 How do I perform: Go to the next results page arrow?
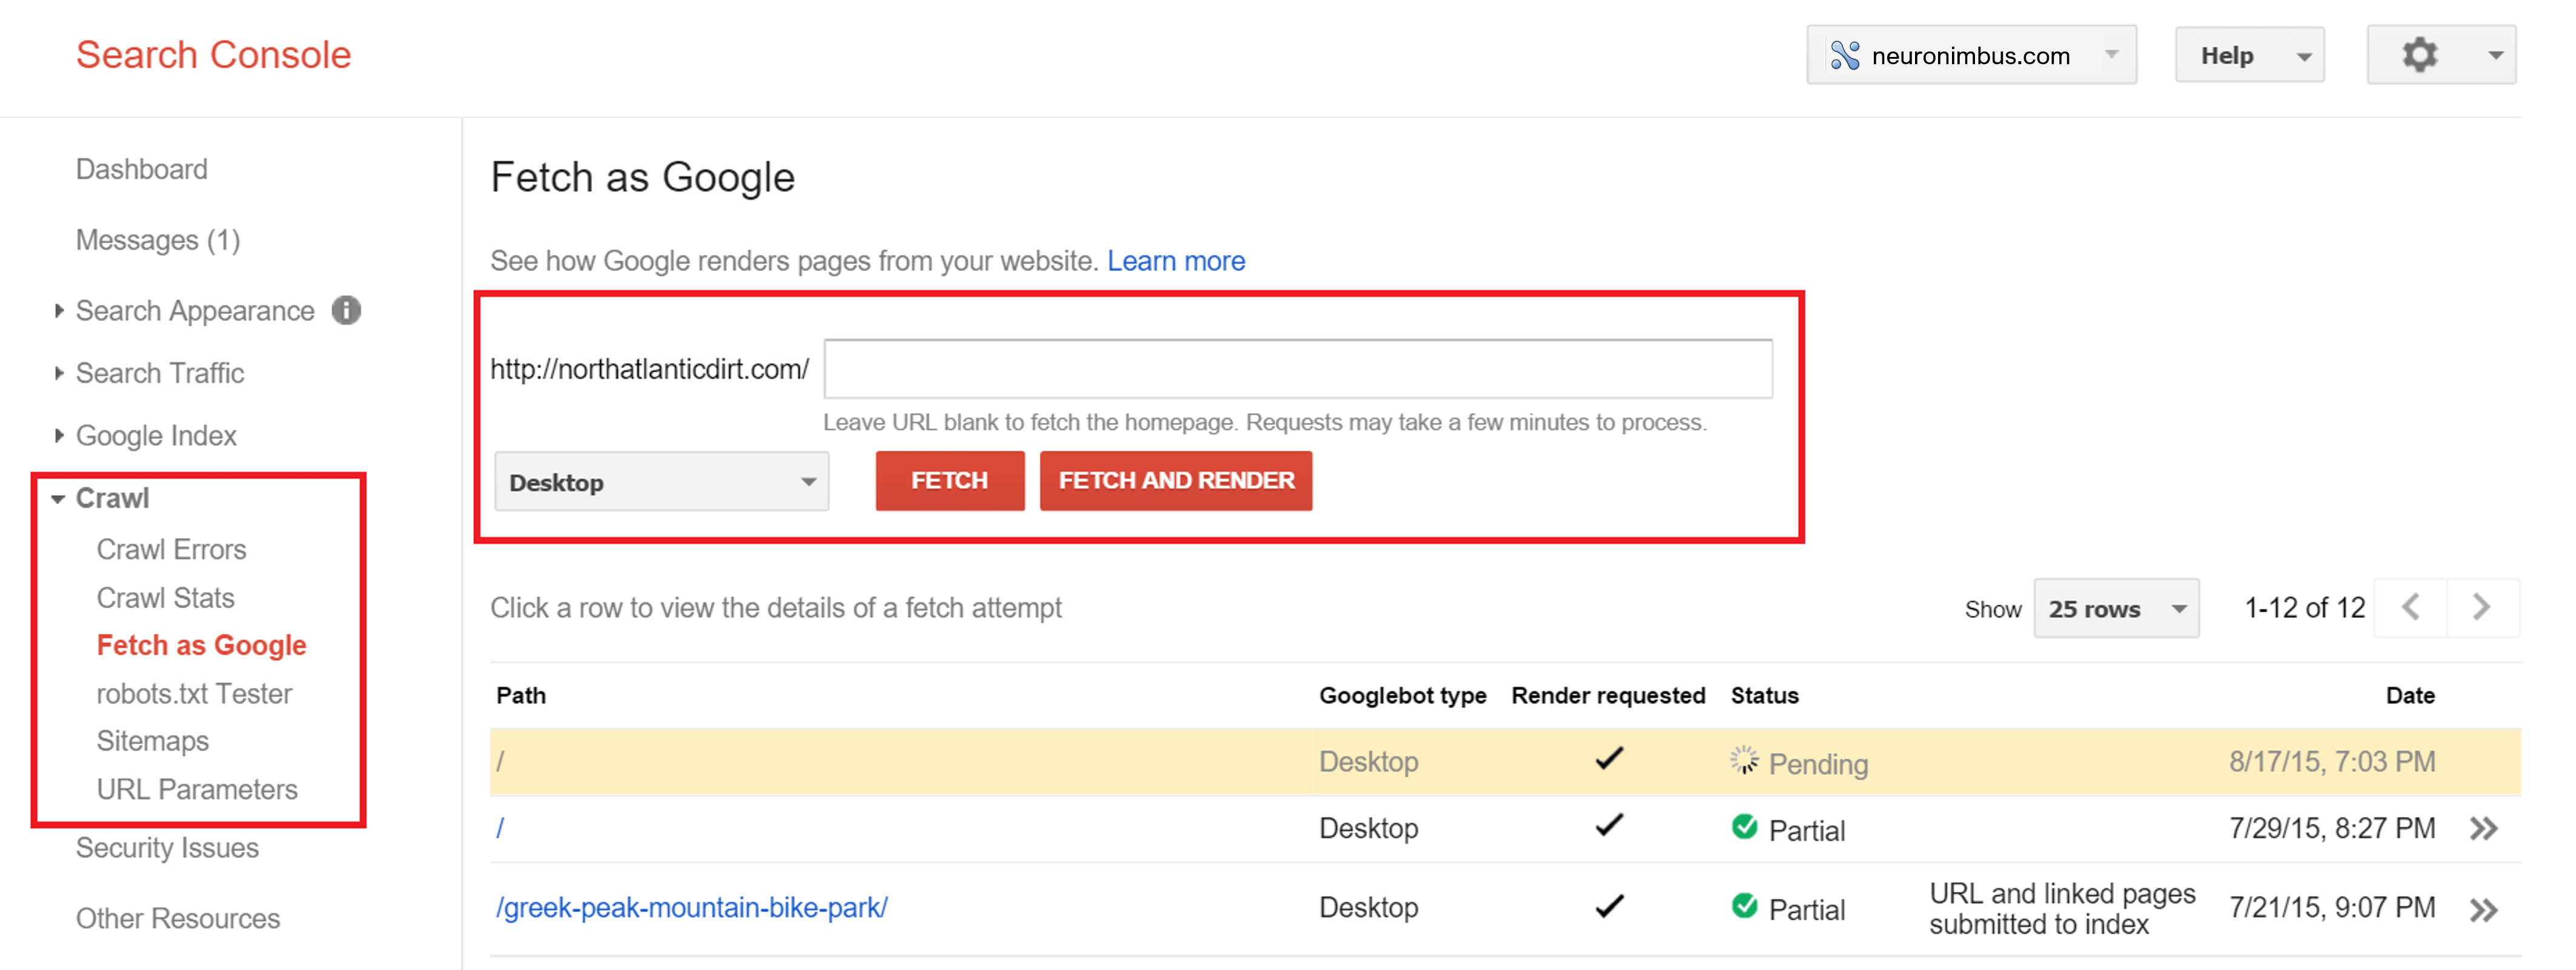tap(2483, 607)
